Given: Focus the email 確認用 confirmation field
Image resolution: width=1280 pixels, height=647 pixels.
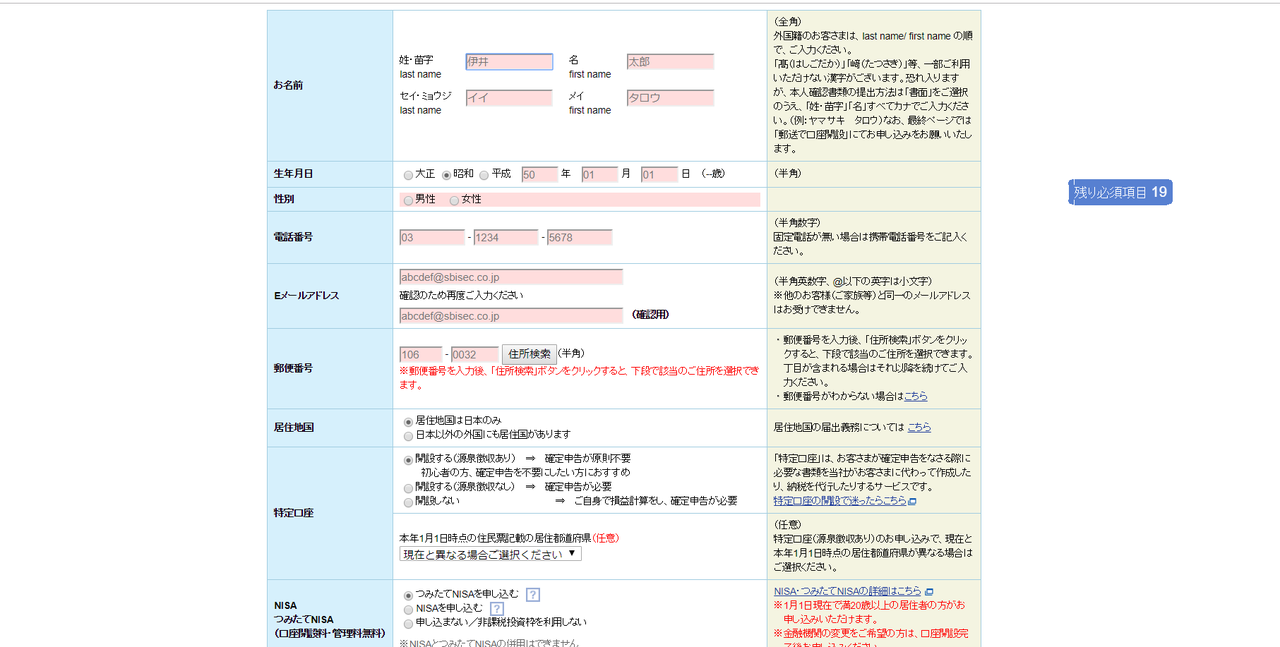Looking at the screenshot, I should click(x=511, y=316).
